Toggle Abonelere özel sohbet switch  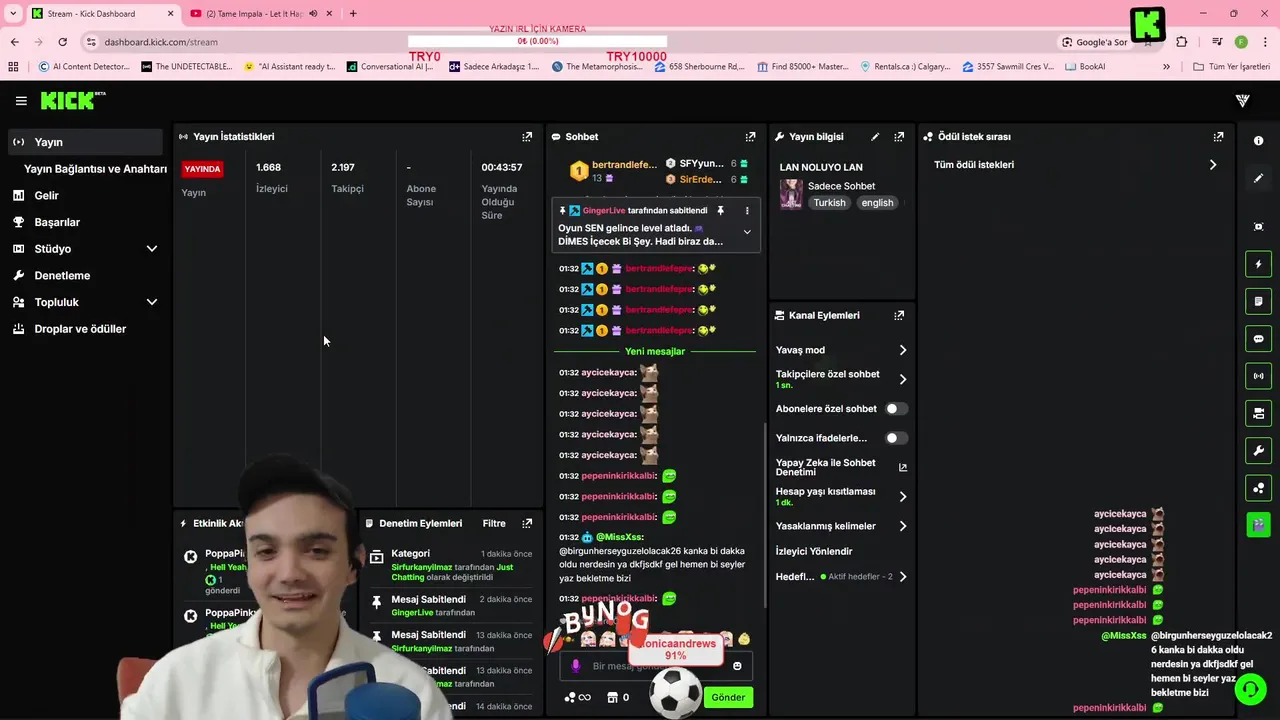(897, 409)
